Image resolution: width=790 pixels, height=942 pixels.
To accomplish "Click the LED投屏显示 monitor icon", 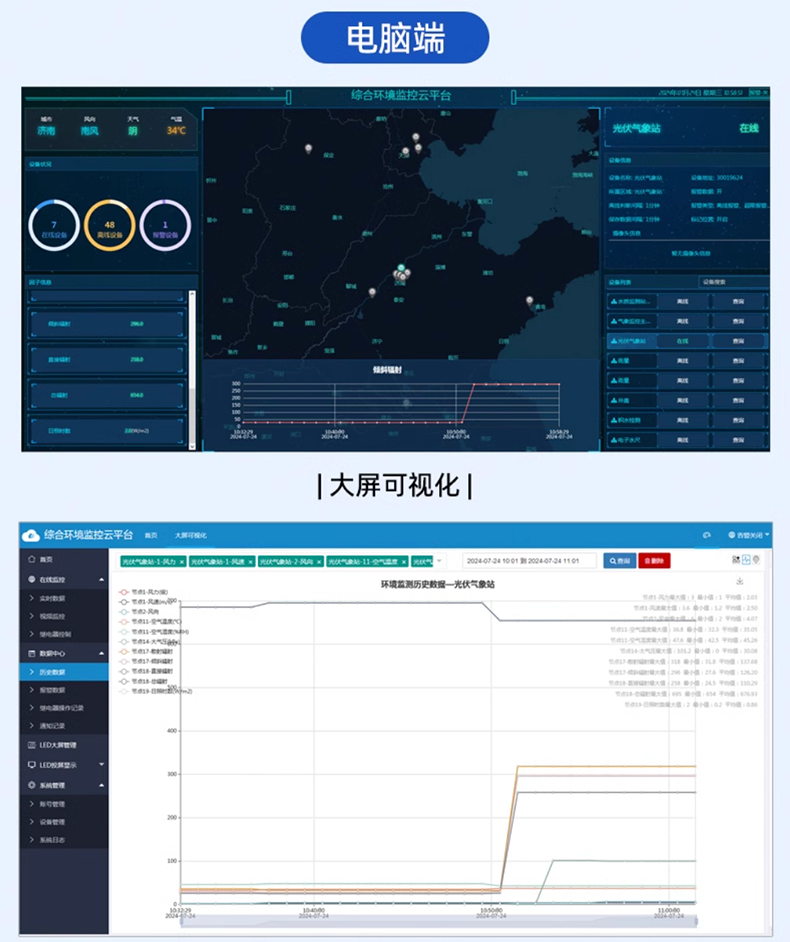I will 31,765.
